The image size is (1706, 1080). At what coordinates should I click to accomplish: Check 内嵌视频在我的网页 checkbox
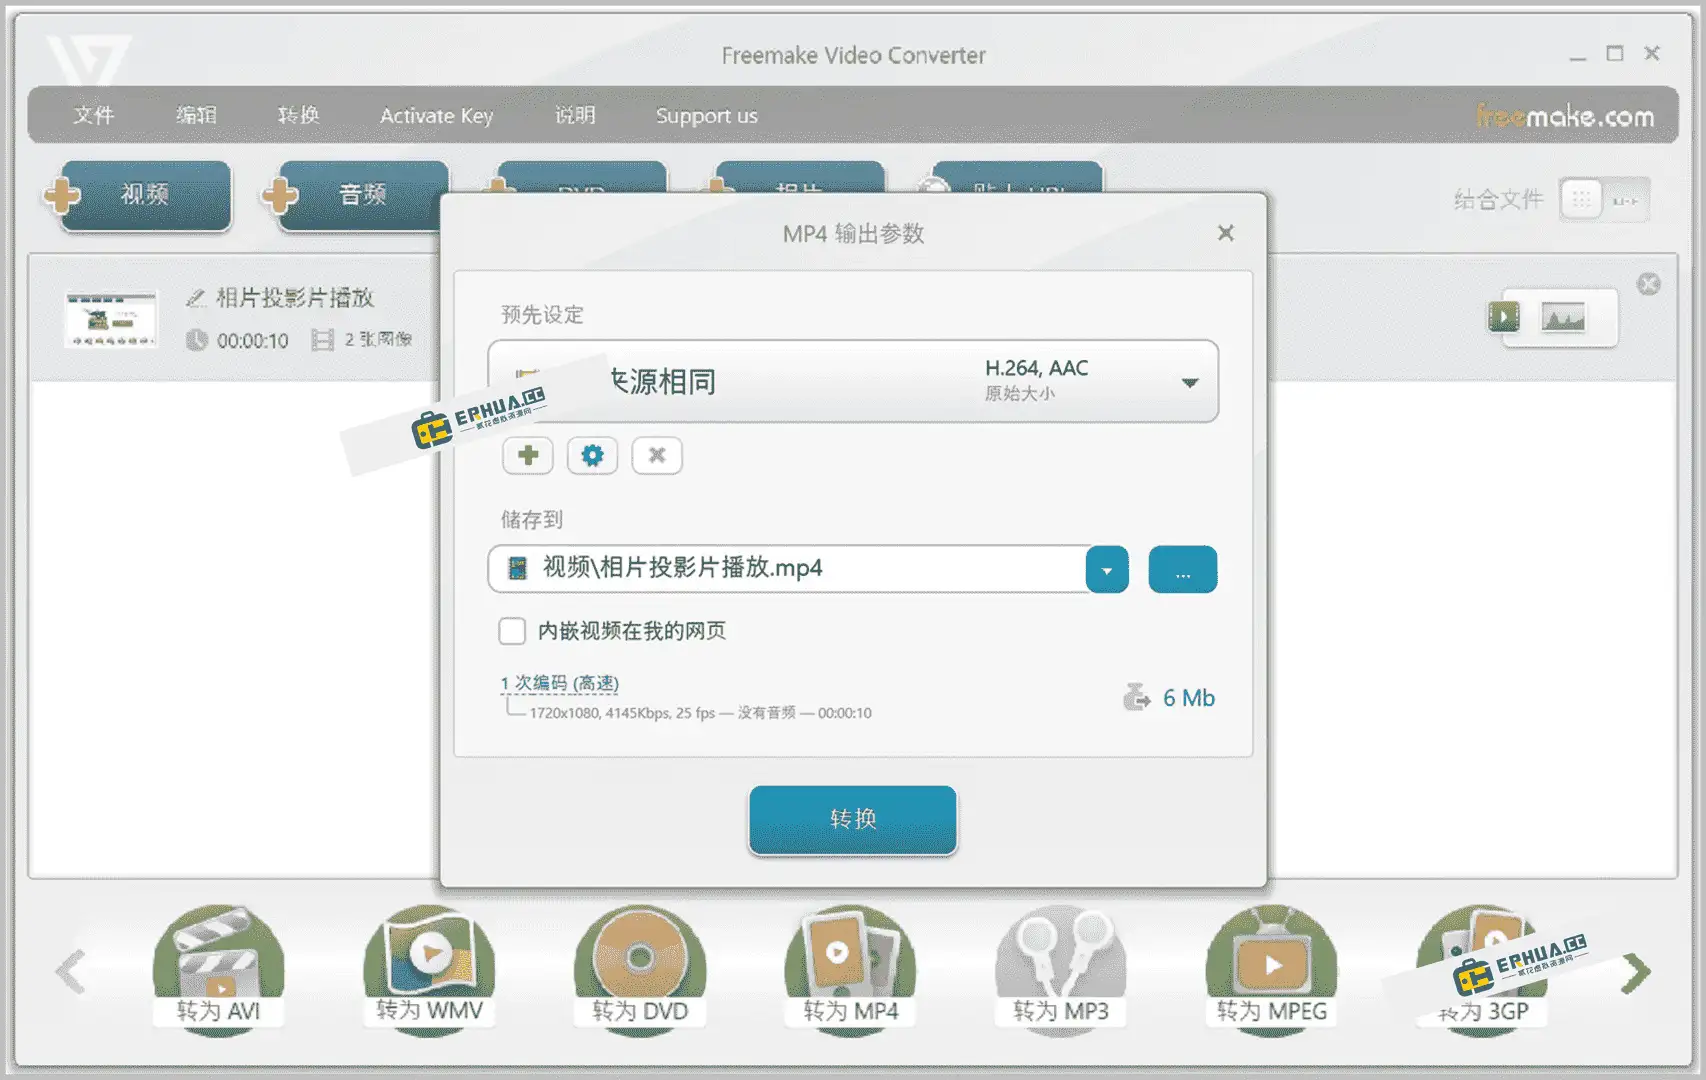pyautogui.click(x=512, y=631)
